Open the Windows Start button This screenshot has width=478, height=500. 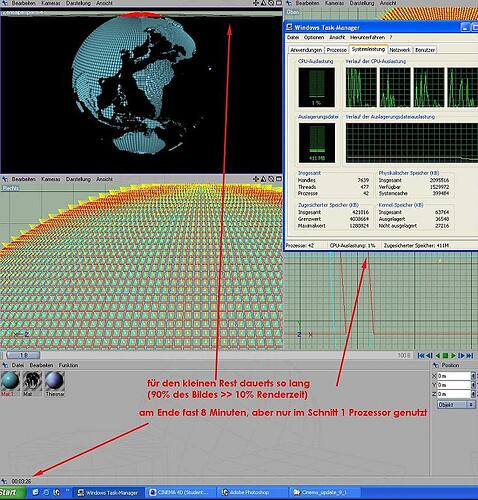(x=13, y=493)
